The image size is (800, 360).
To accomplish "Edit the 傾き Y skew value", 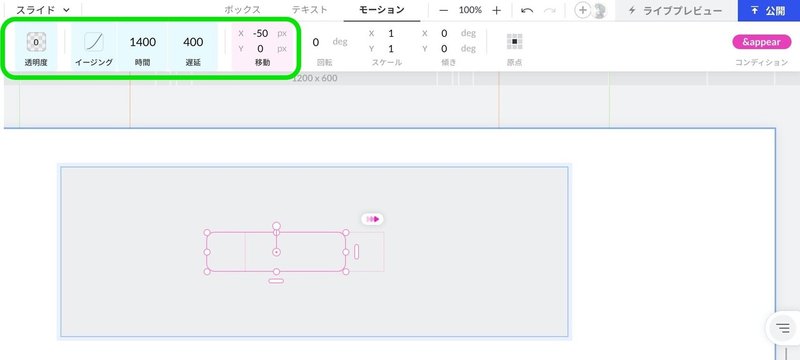I will [x=444, y=49].
